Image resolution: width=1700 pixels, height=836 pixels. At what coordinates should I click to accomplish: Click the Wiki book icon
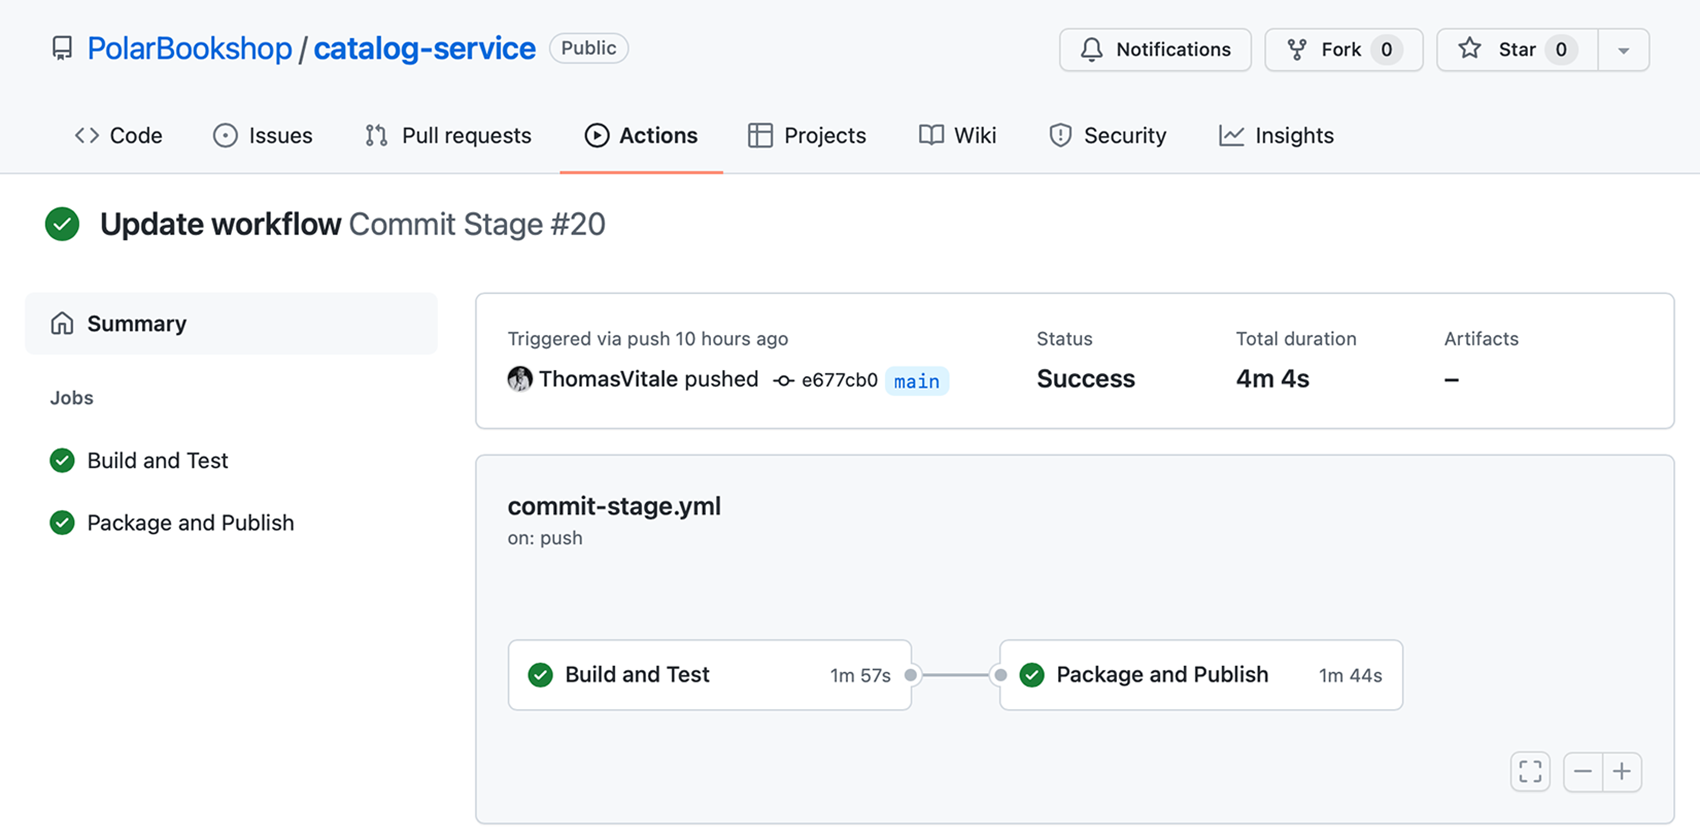[931, 135]
